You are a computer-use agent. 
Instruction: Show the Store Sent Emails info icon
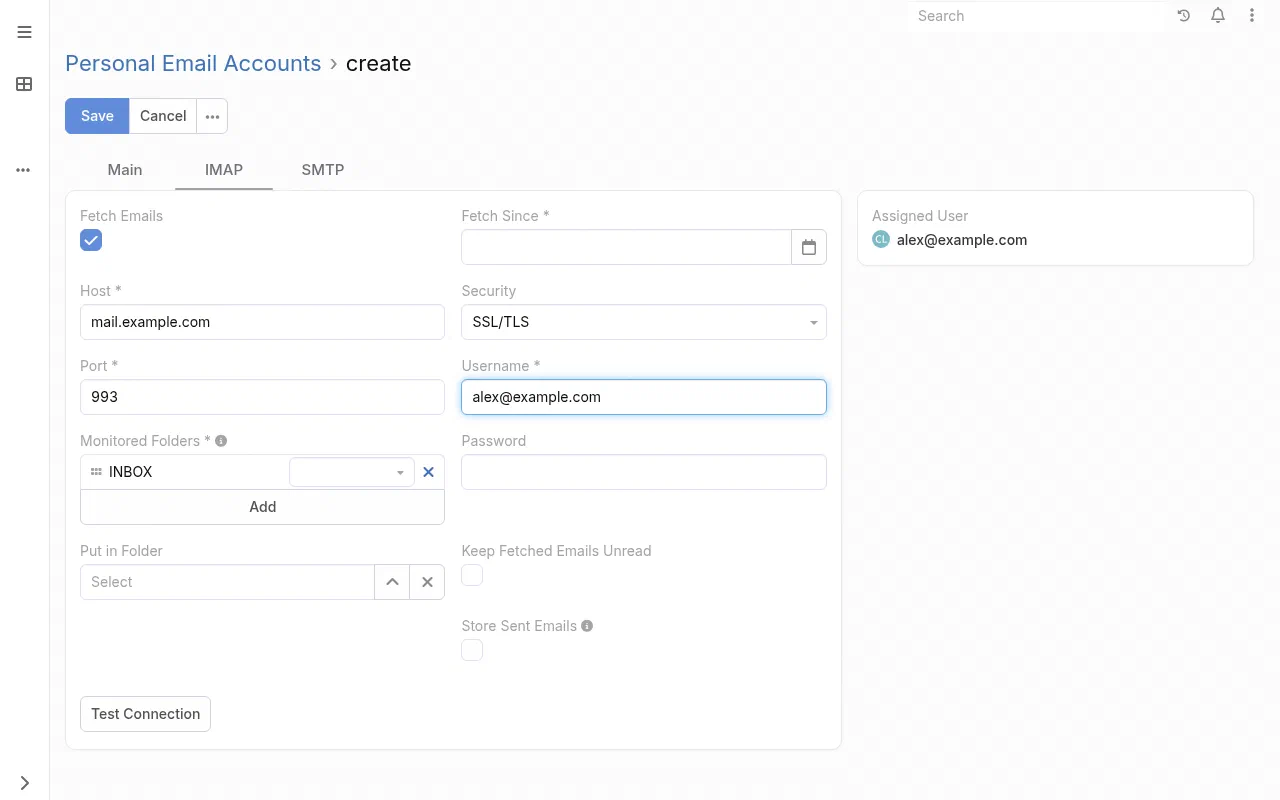coord(587,626)
